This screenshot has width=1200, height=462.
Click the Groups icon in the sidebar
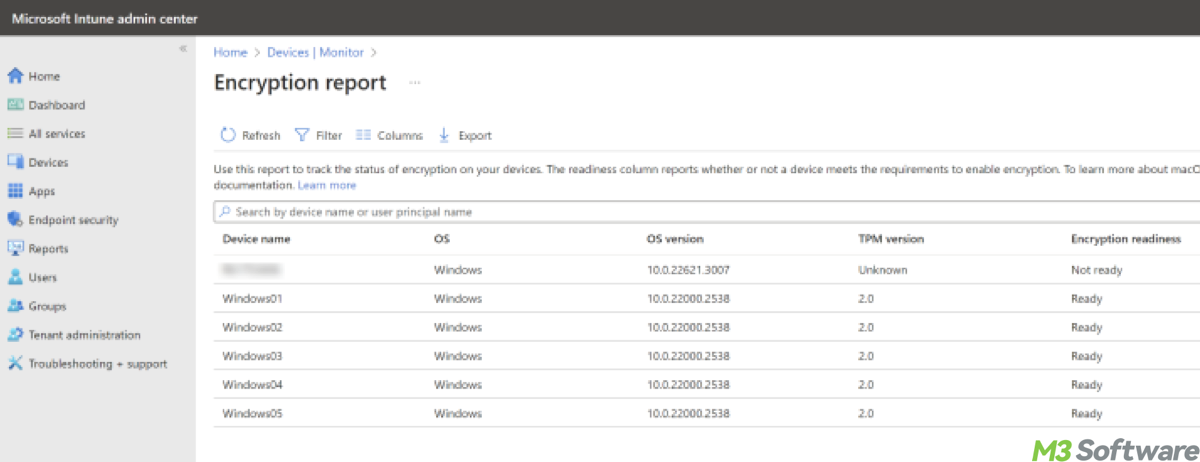click(x=15, y=306)
